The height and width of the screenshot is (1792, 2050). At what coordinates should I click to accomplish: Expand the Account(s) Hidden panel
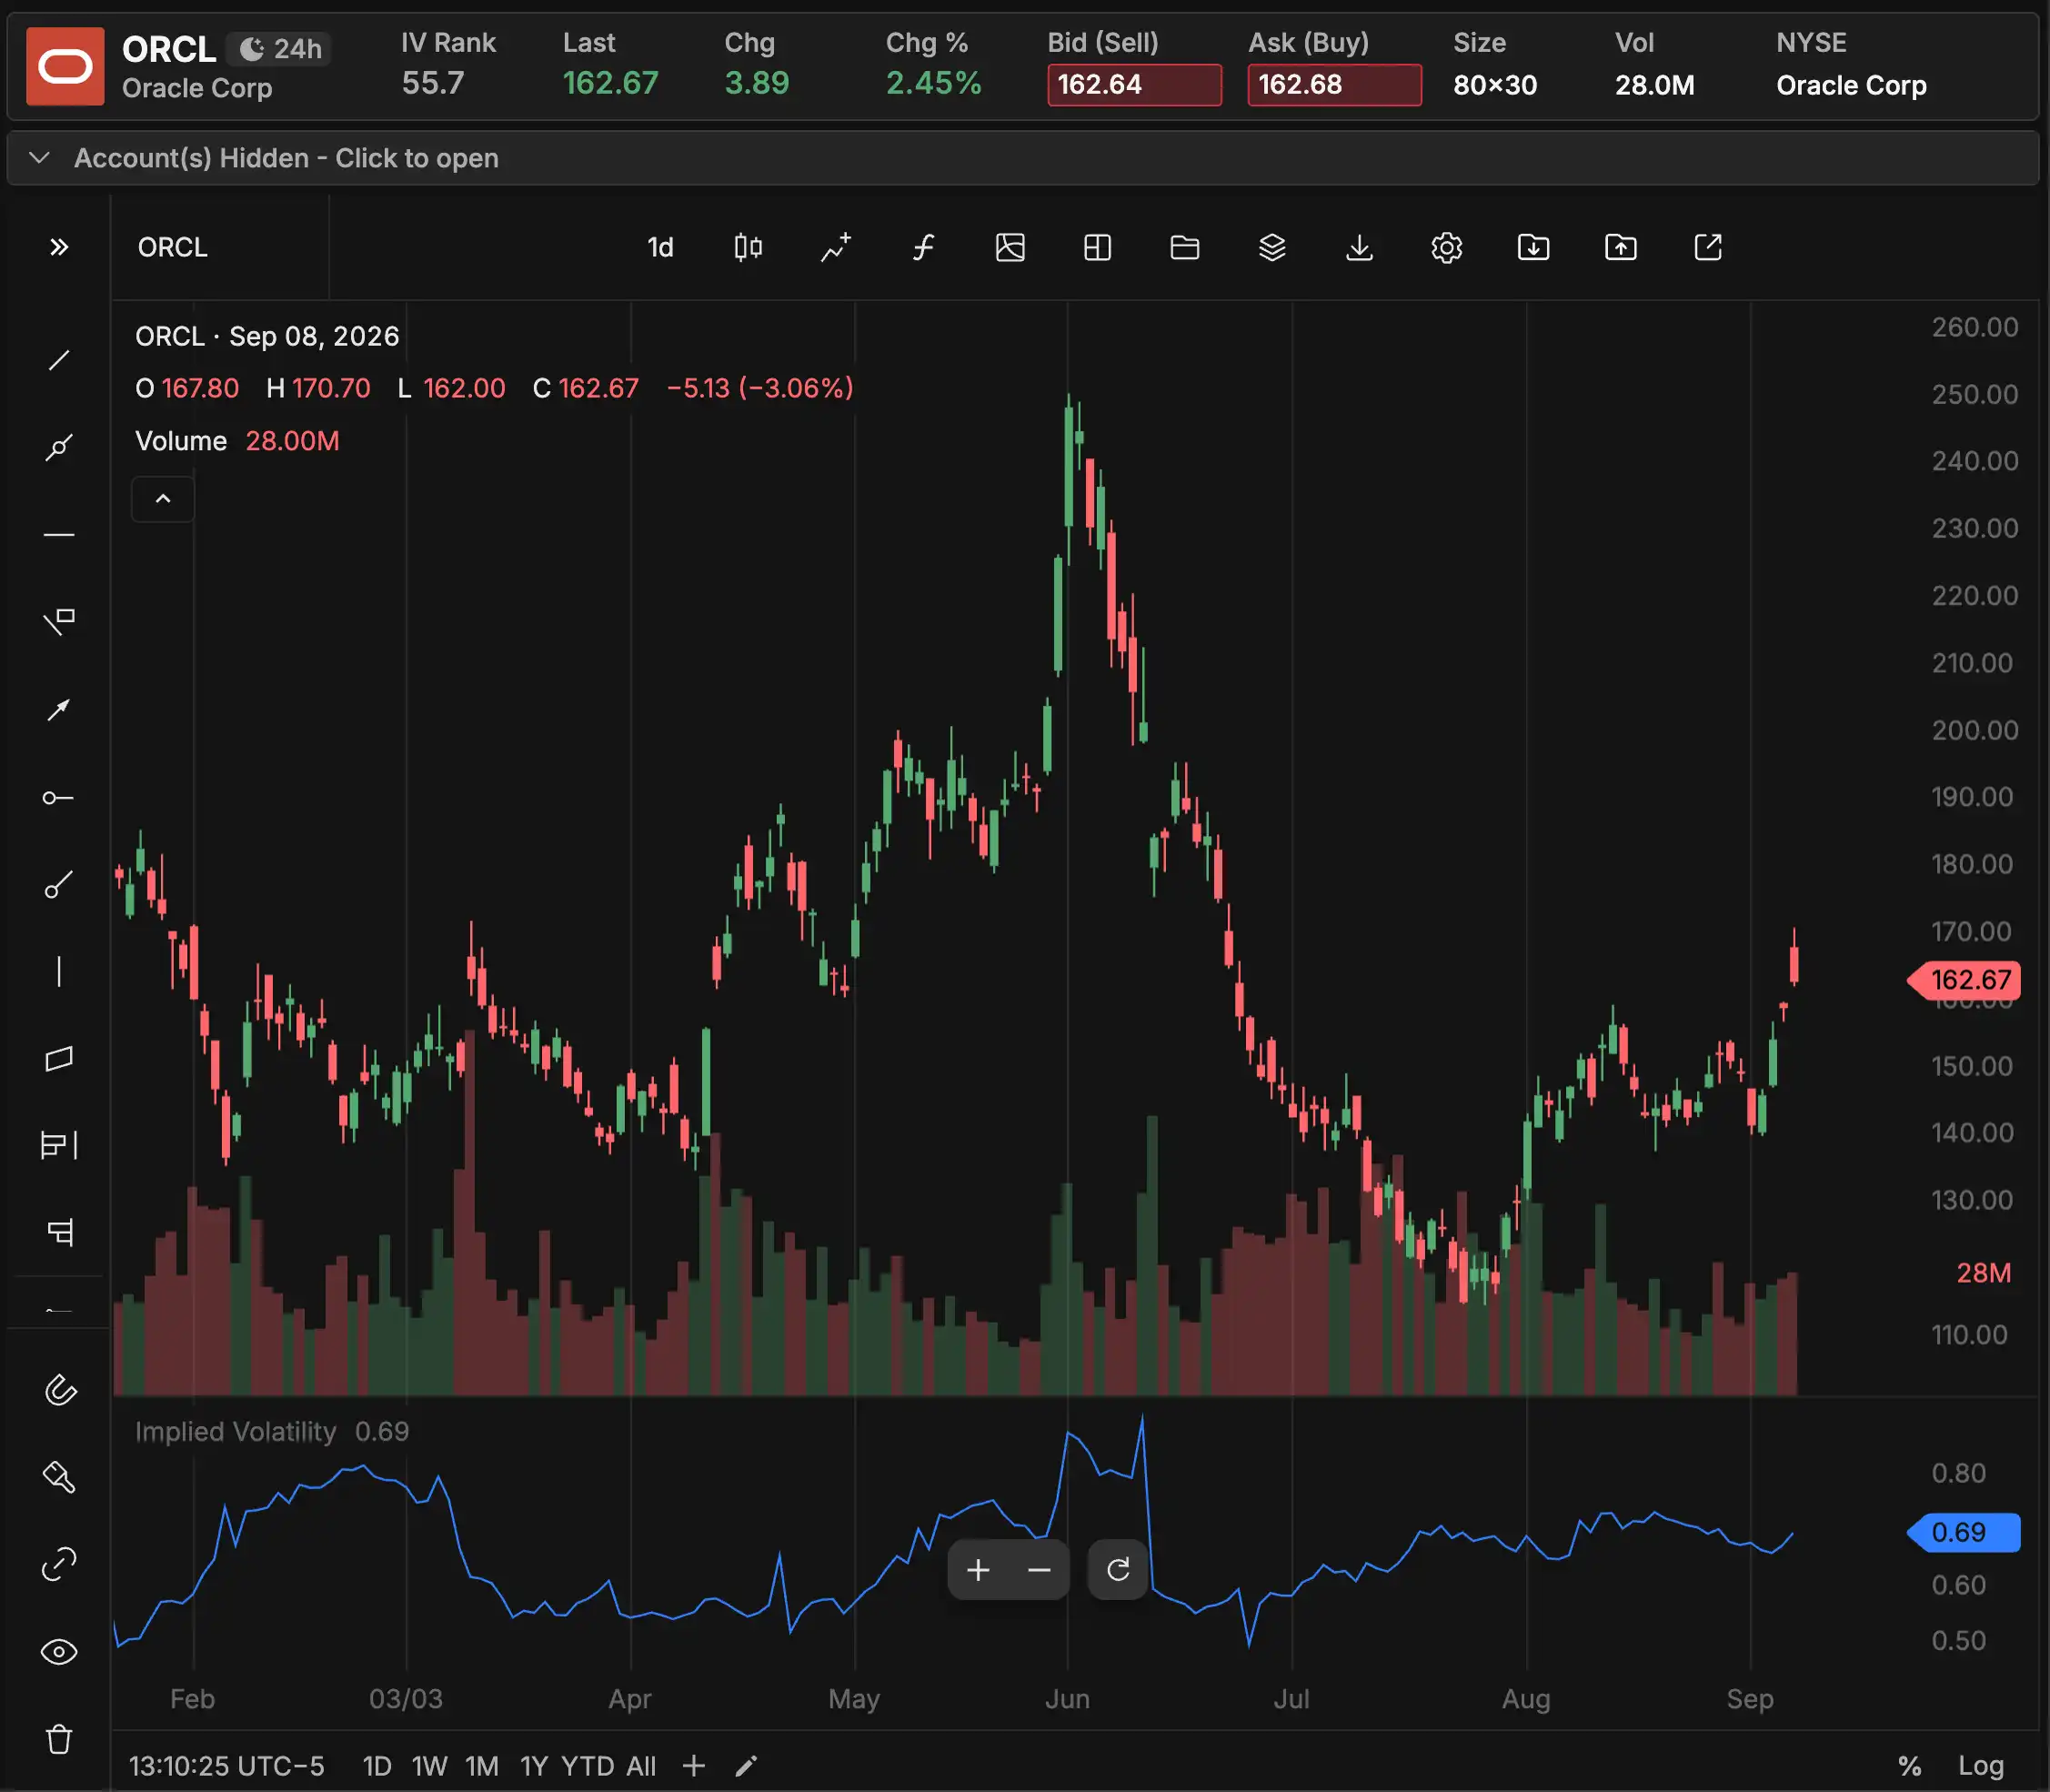(x=1022, y=158)
